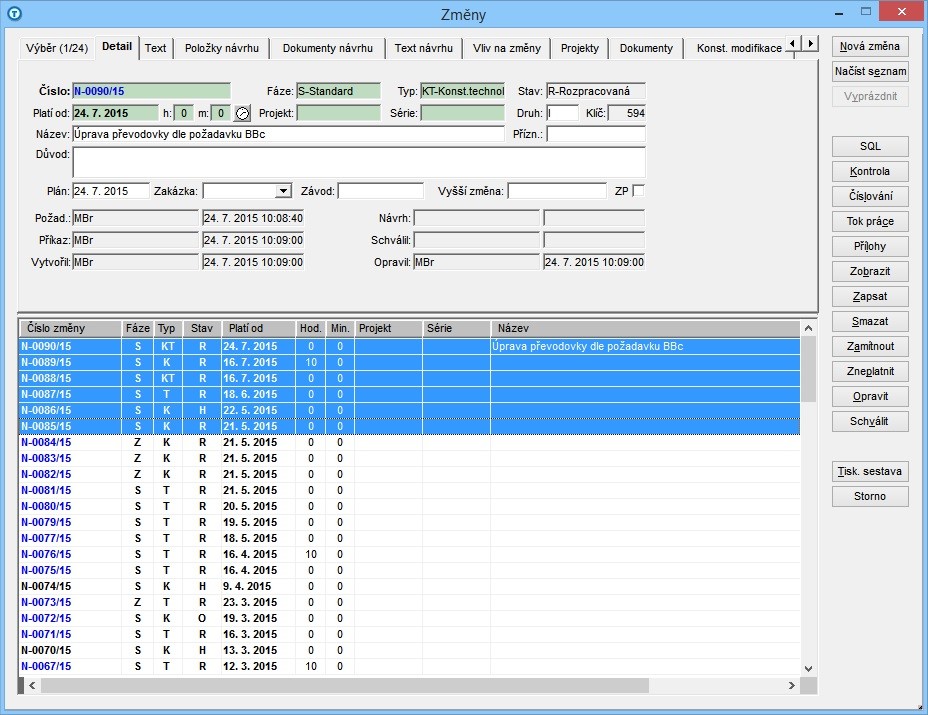The width and height of the screenshot is (928, 715).
Task: Click the list's vertical scrollbar up arrow
Action: pos(807,328)
